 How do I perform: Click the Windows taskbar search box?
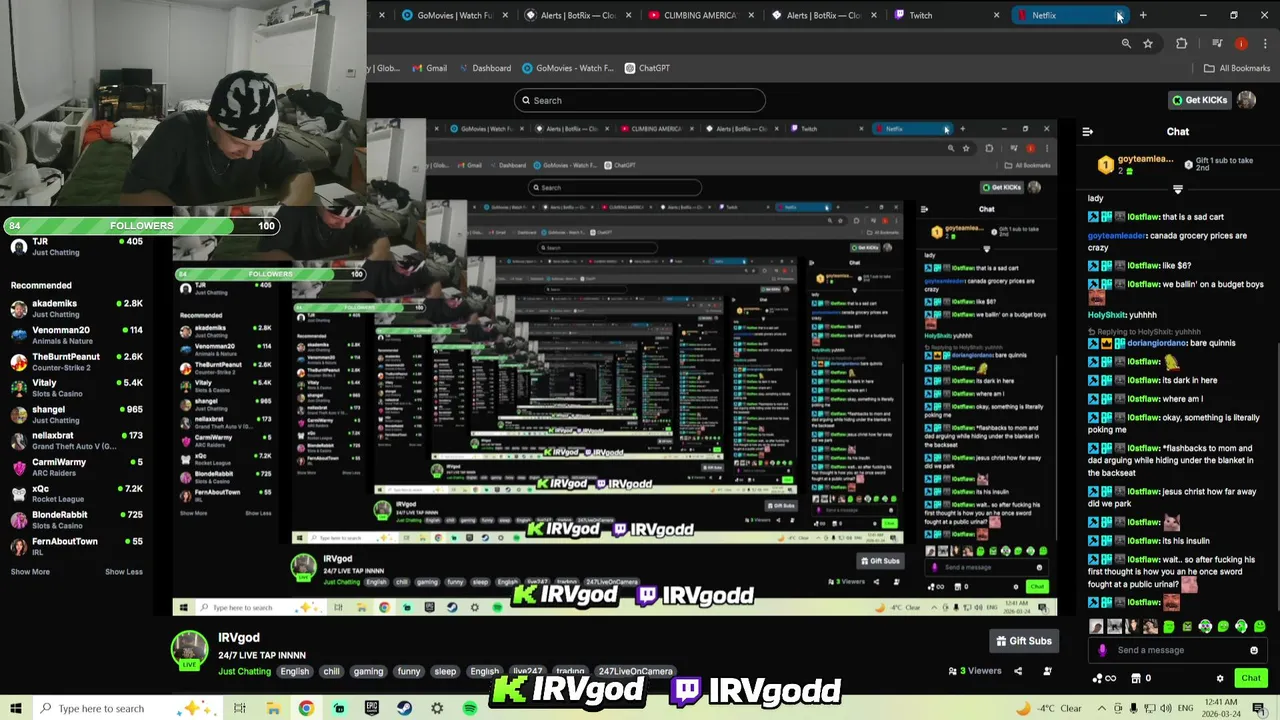130,708
